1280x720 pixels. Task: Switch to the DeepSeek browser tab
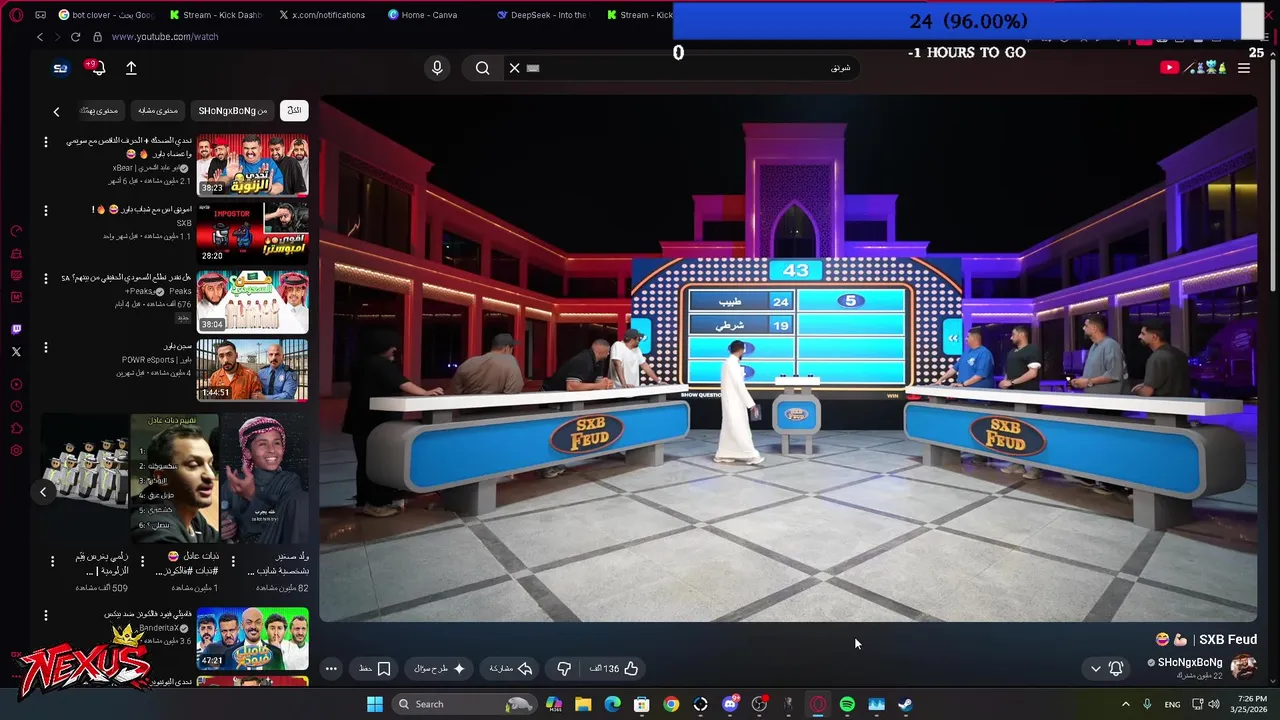(x=544, y=15)
